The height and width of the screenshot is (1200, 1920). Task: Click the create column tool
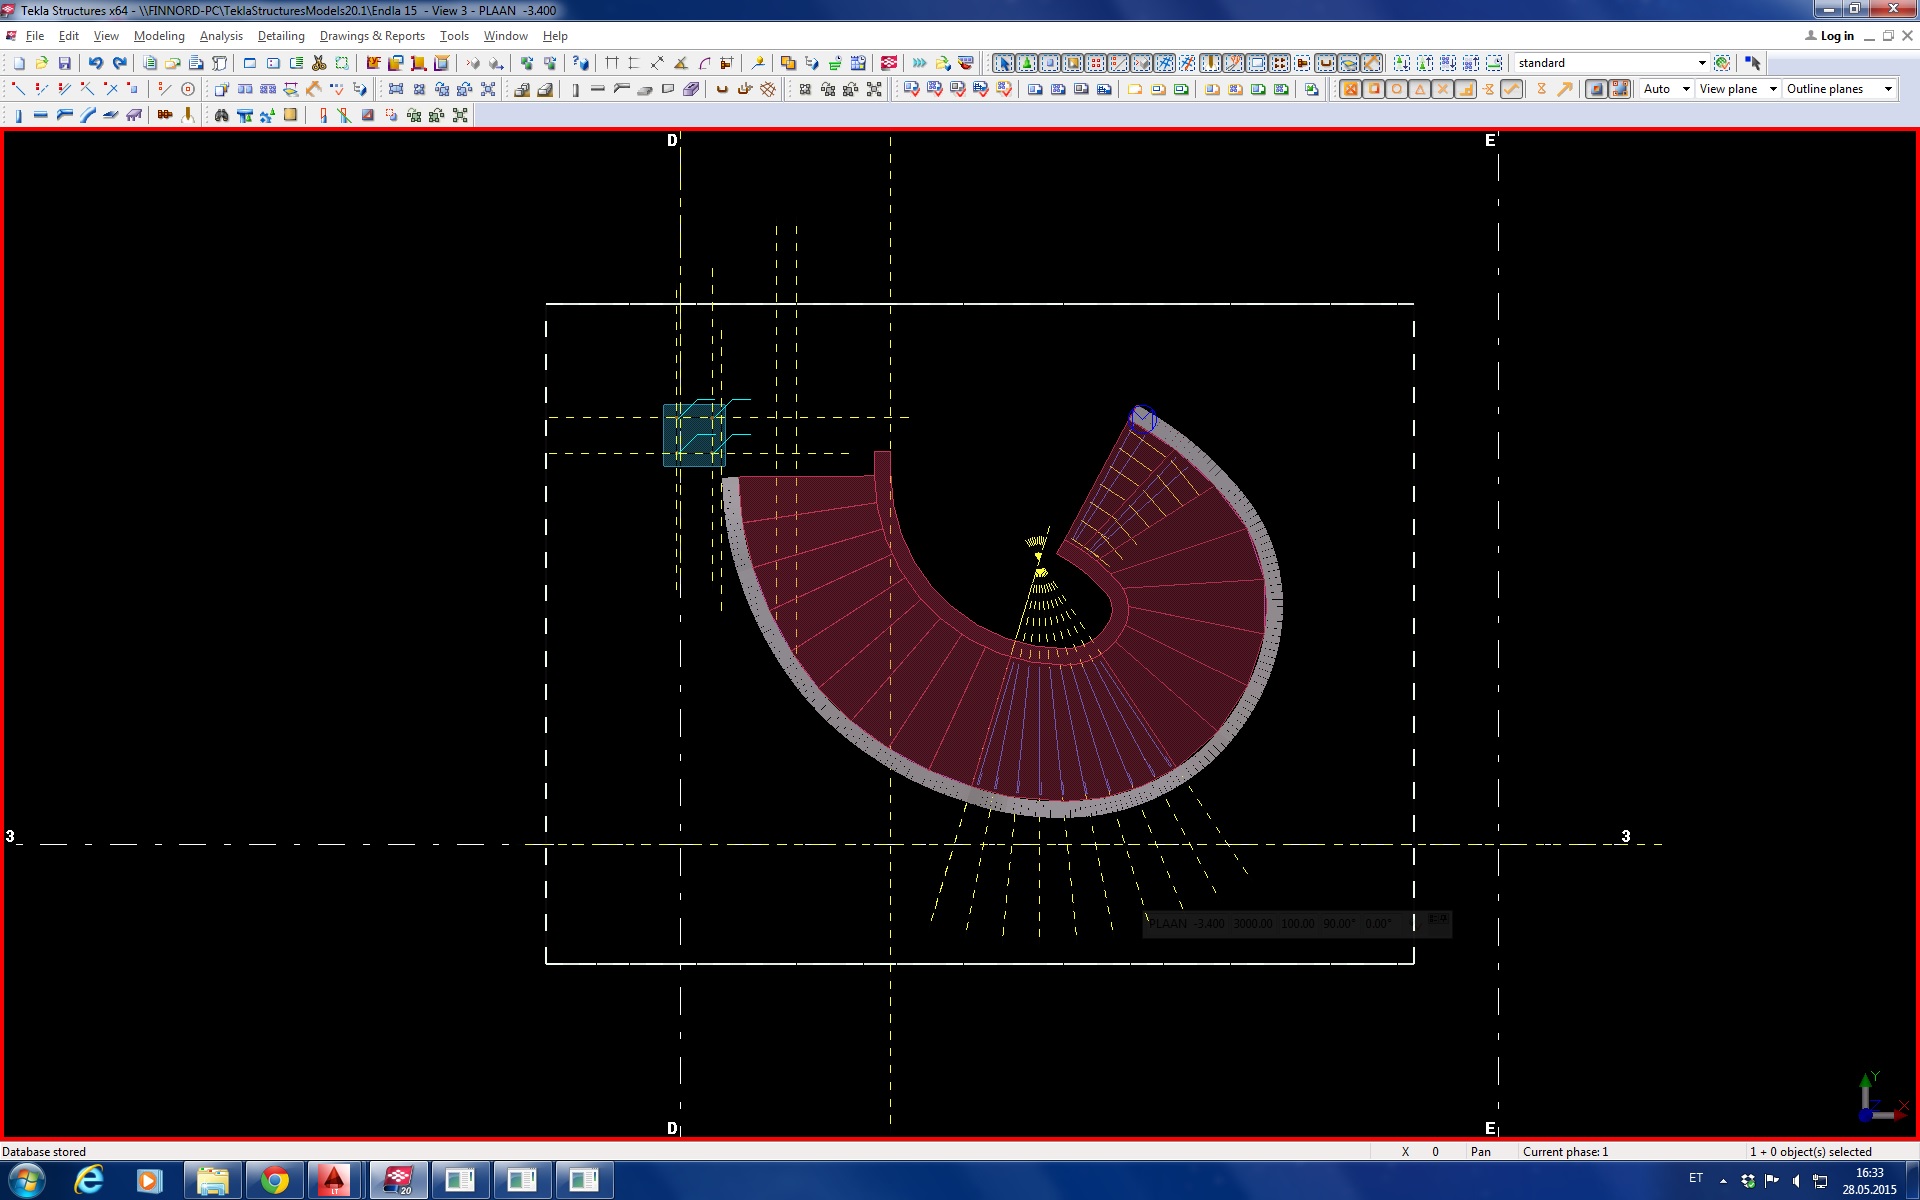(18, 116)
